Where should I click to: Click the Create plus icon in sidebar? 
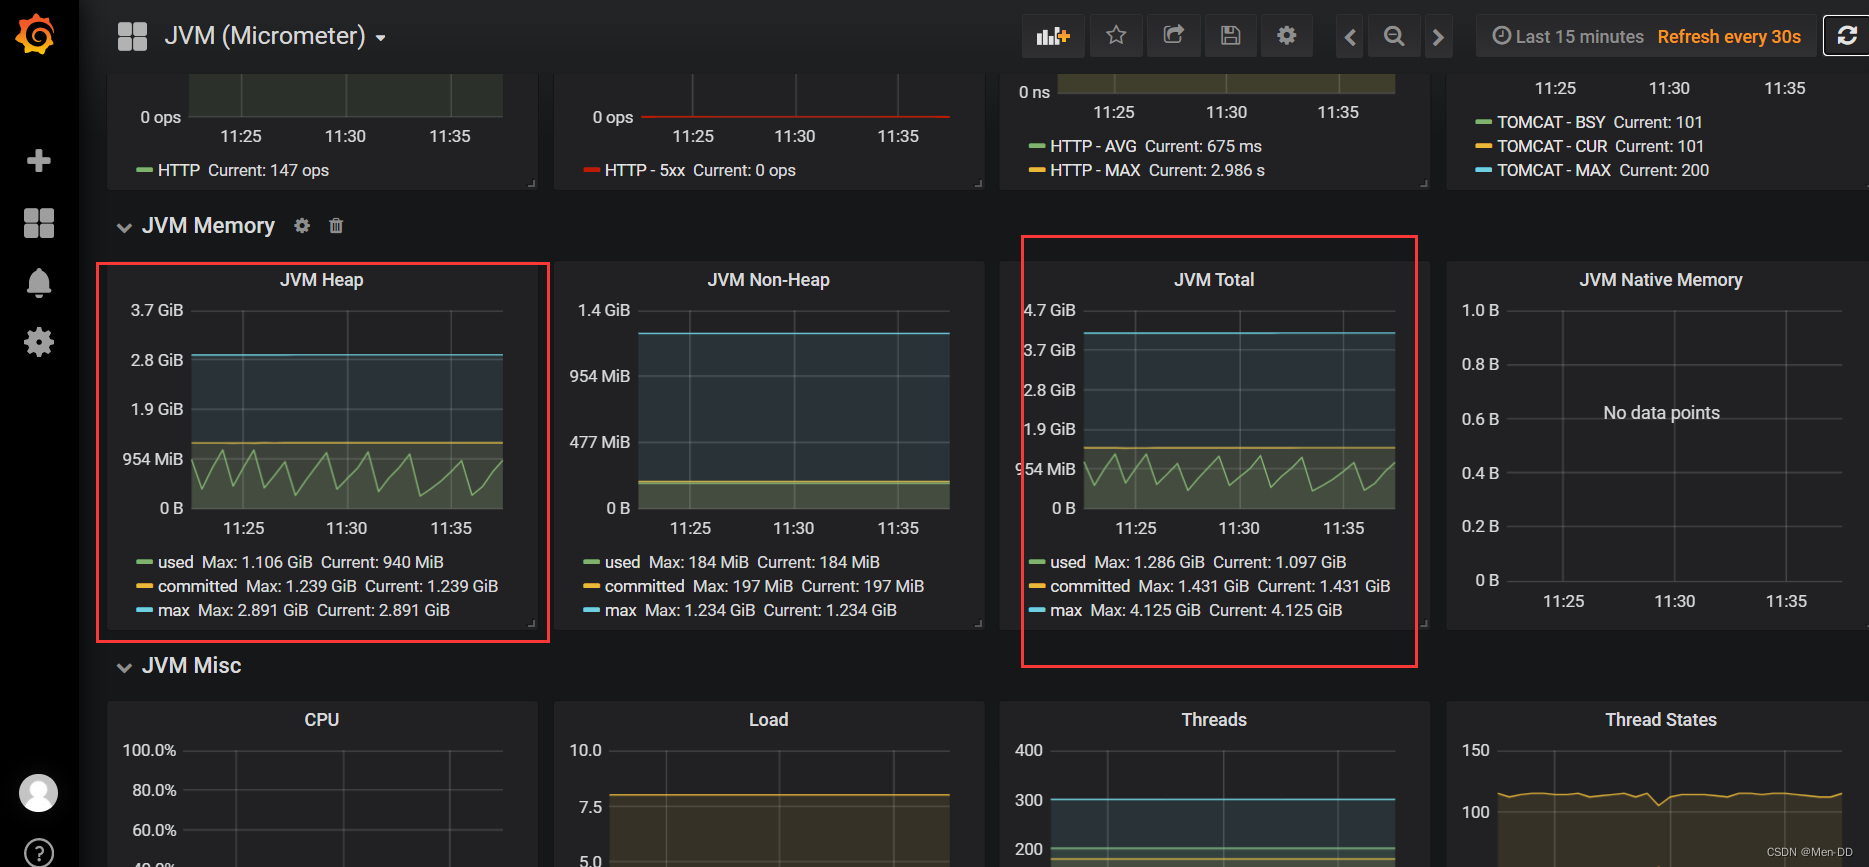point(38,161)
